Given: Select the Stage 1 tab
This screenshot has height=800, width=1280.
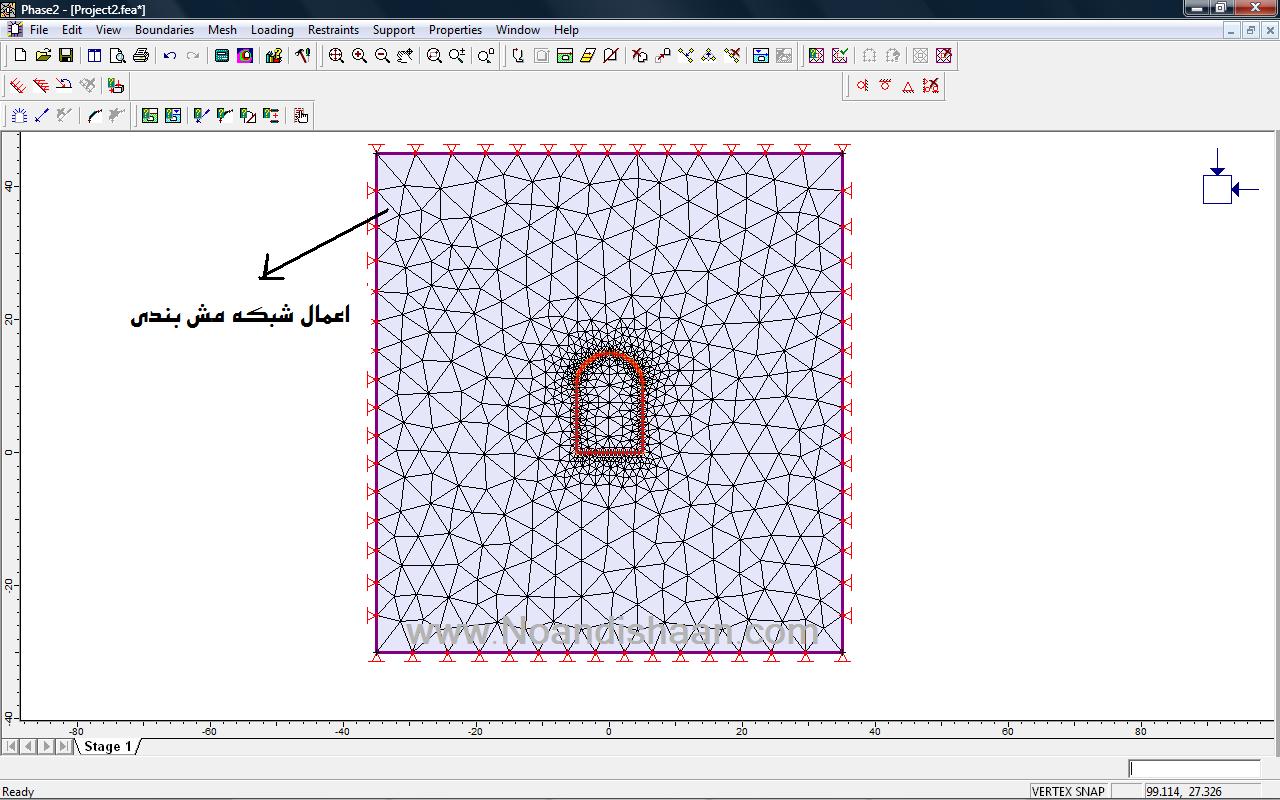Looking at the screenshot, I should pos(108,746).
